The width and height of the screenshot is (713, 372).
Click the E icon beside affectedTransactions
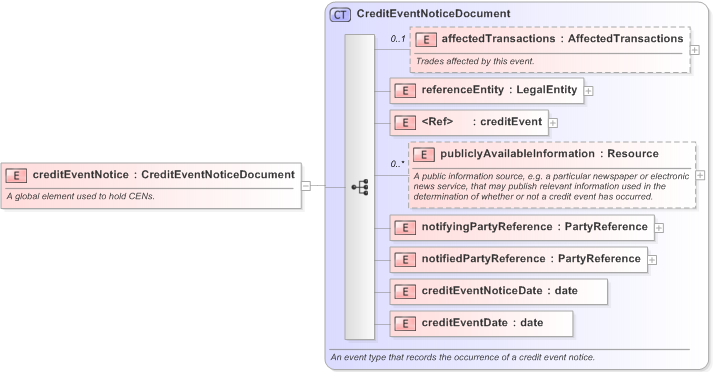pos(426,40)
